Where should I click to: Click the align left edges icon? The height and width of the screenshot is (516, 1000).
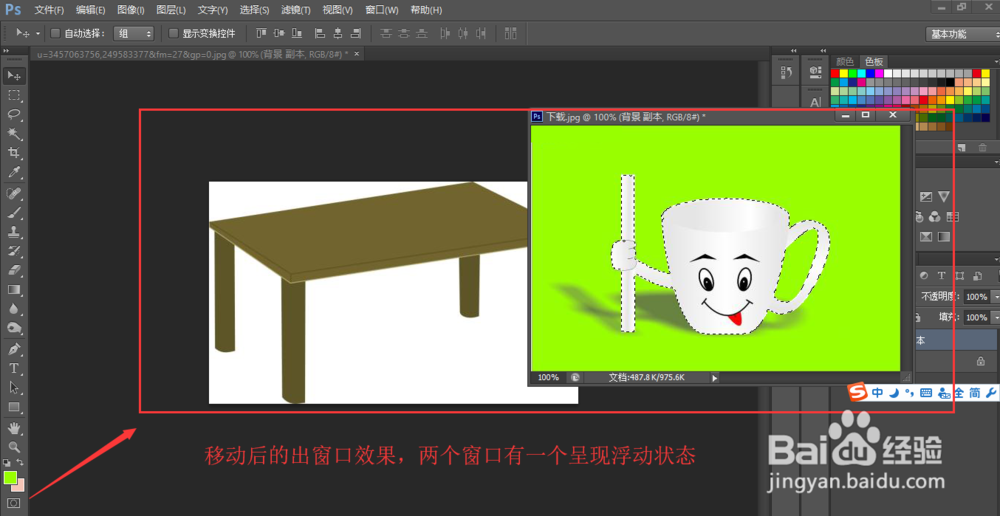click(x=320, y=33)
